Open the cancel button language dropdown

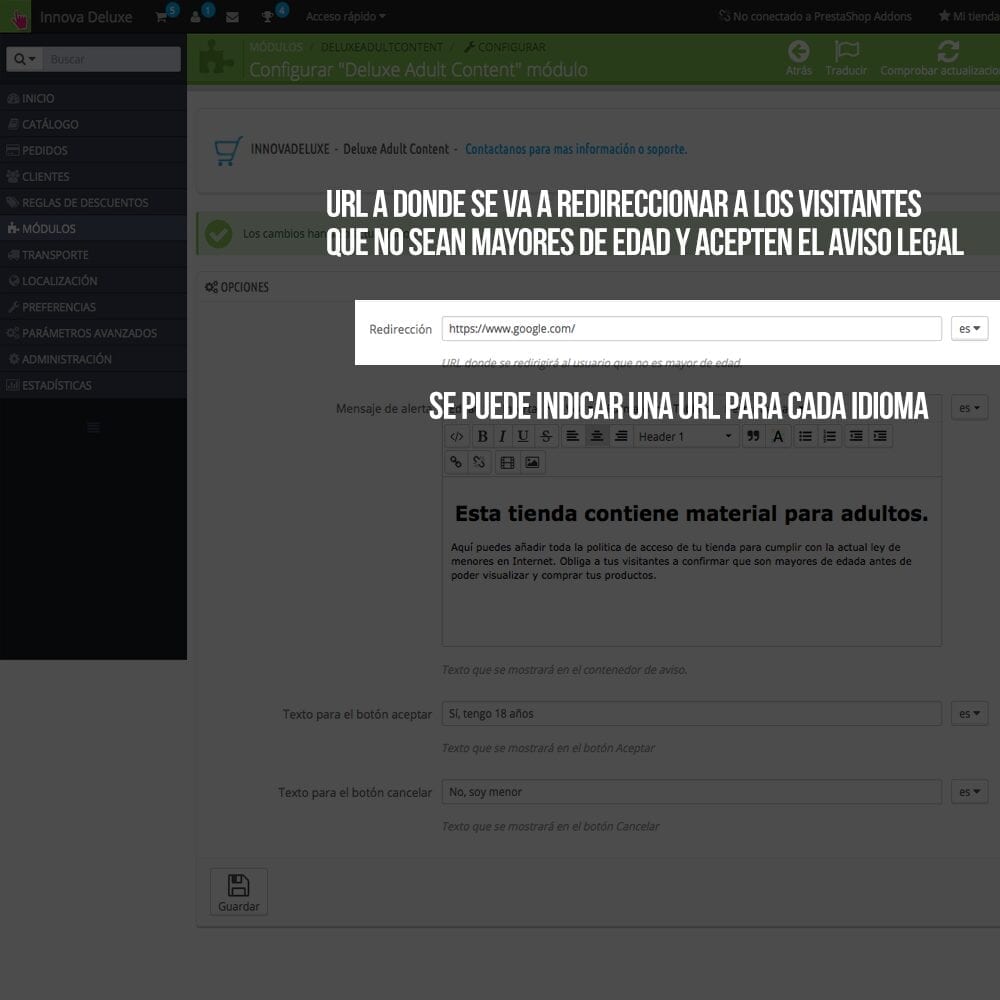click(969, 791)
